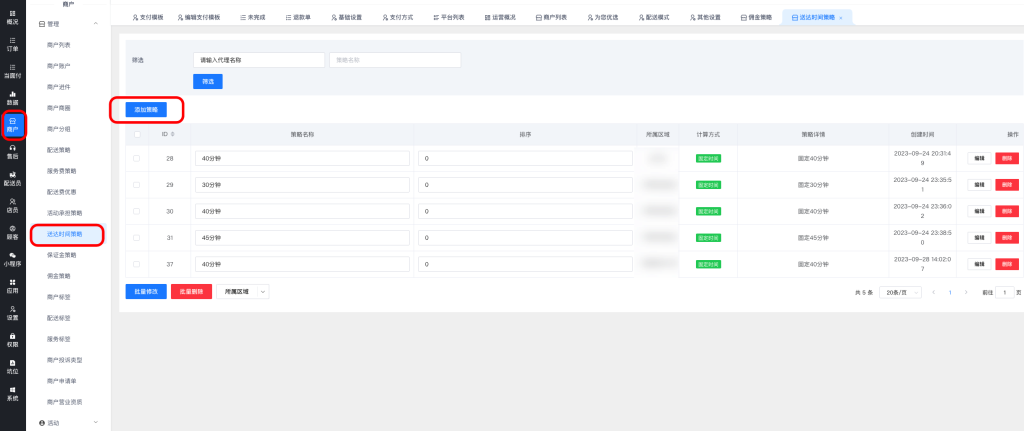The width and height of the screenshot is (1024, 431).
Task: Check the select-all checkbox in table header
Action: pos(137,134)
